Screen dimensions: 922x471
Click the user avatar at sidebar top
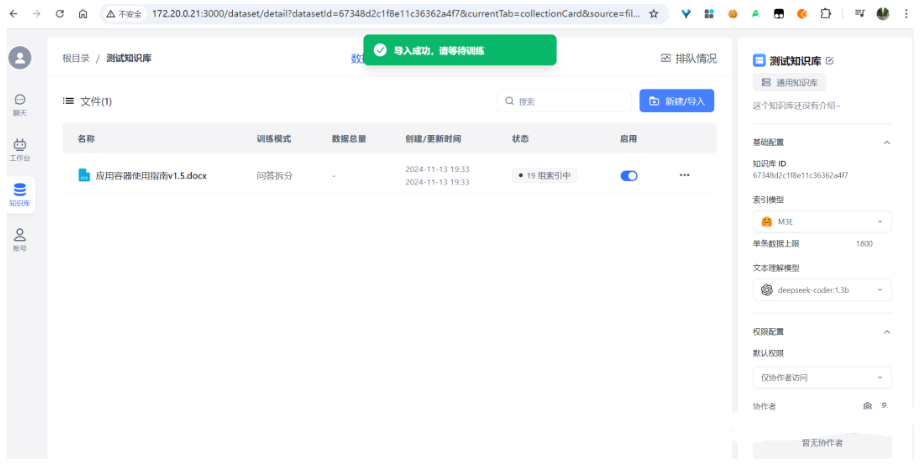tap(20, 58)
